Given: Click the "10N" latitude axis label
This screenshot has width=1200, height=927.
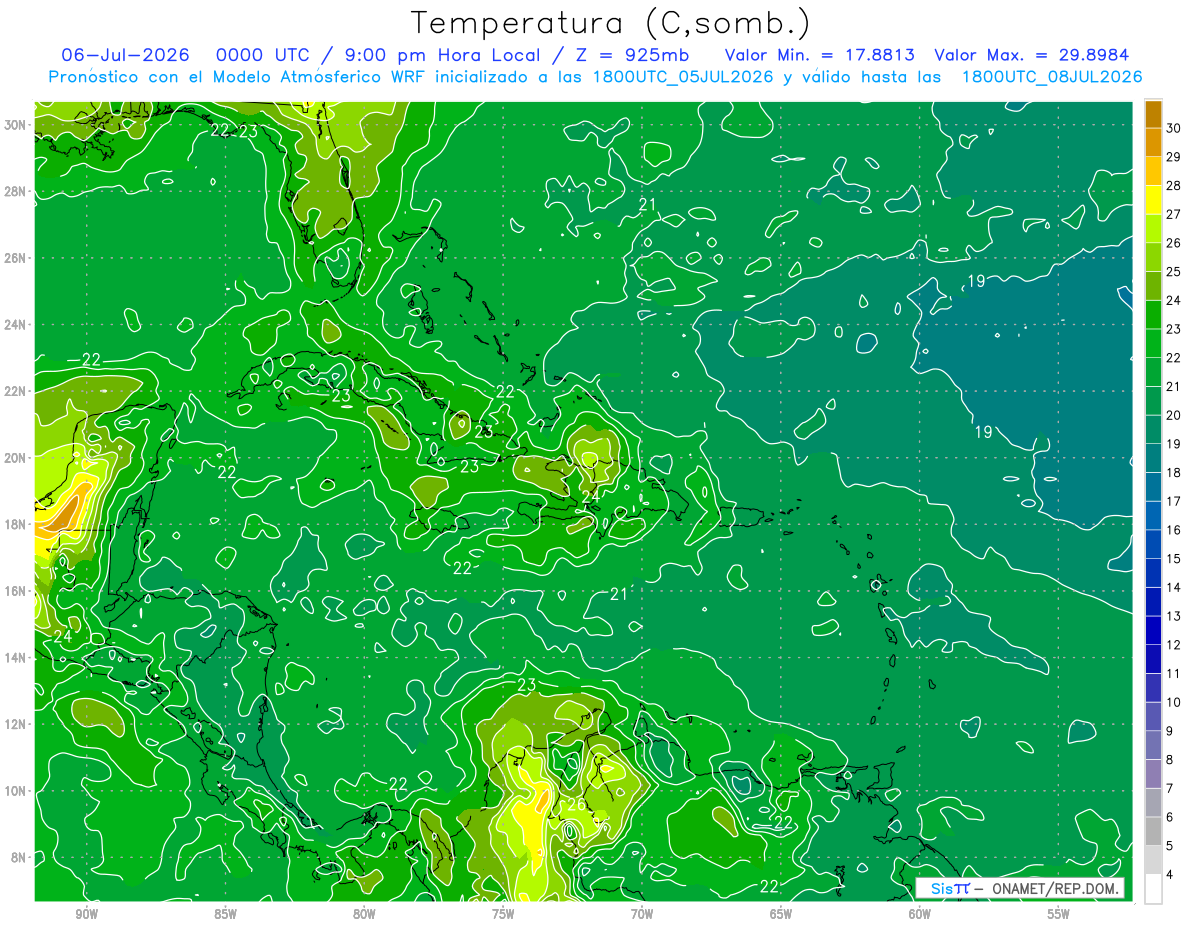Looking at the screenshot, I should 17,791.
